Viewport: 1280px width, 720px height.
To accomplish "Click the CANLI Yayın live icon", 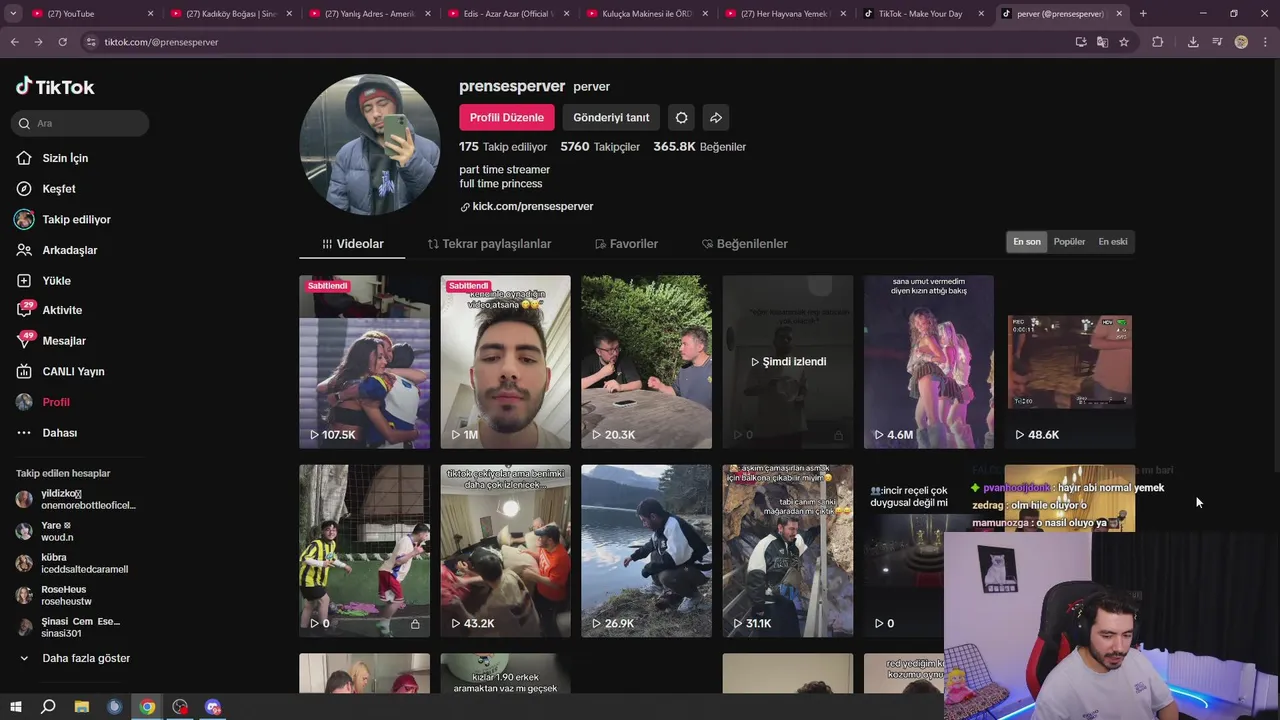I will pyautogui.click(x=24, y=371).
